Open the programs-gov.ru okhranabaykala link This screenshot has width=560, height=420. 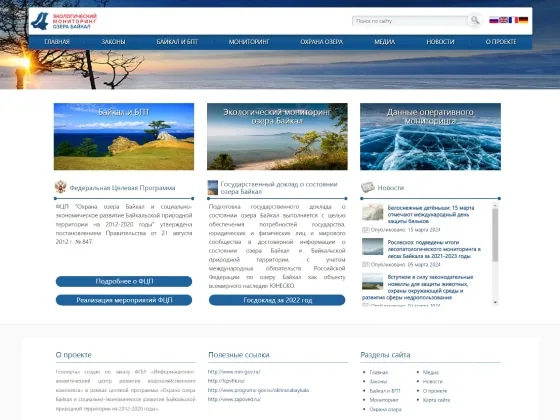coord(259,390)
